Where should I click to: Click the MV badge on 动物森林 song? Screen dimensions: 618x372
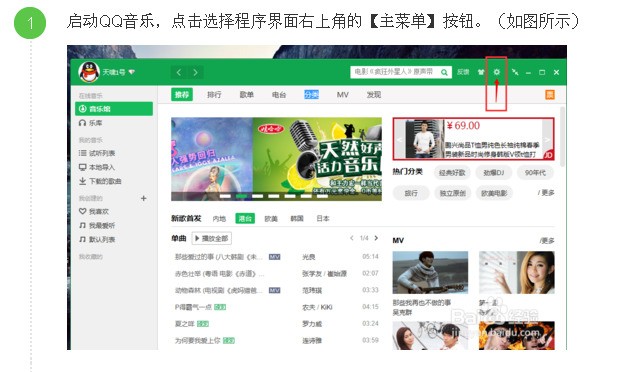click(274, 290)
